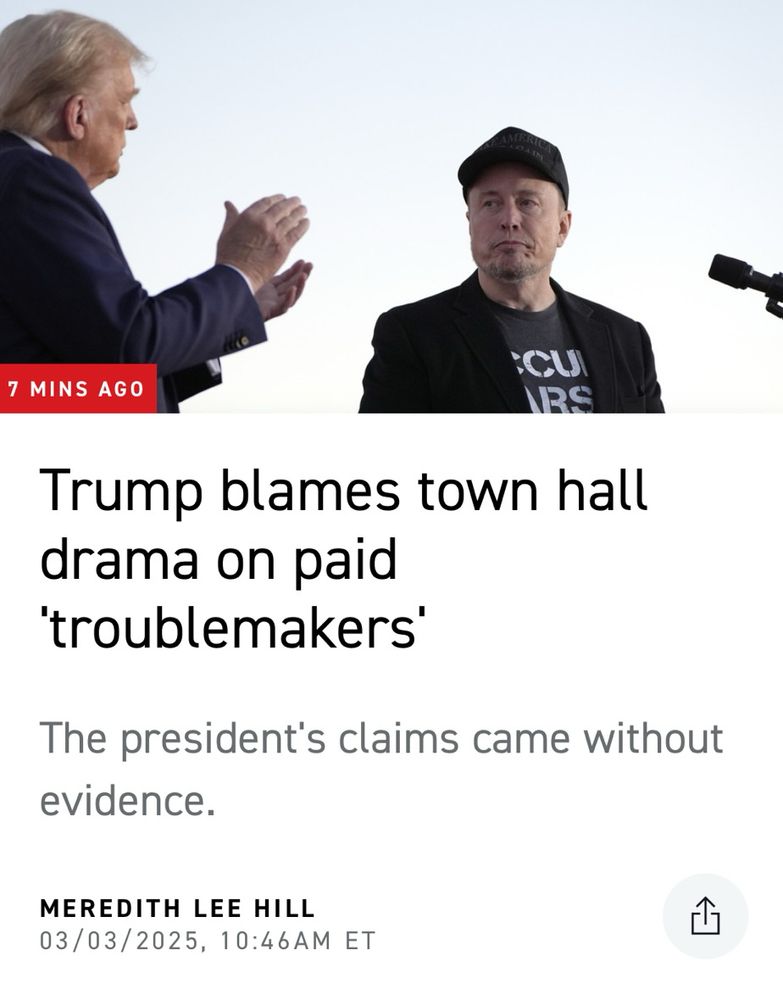Click the 03/03/2025 publication date

[119, 941]
